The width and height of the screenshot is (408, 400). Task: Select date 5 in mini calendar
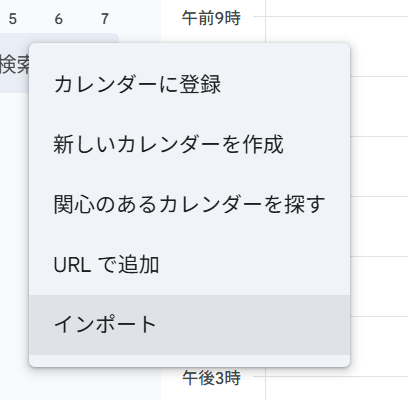tap(13, 19)
